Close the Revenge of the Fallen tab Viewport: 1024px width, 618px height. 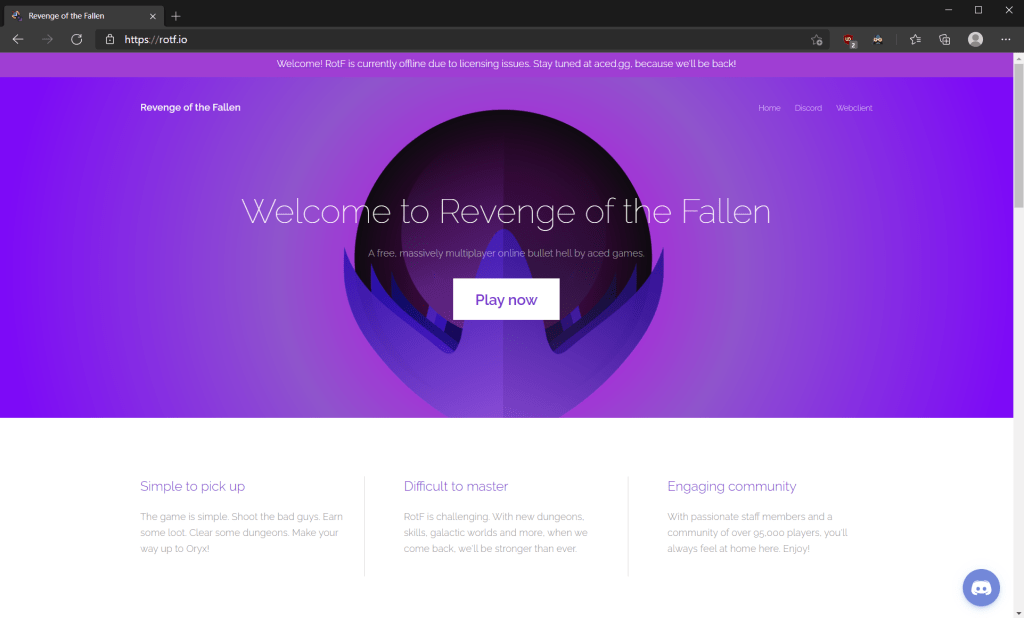(152, 16)
